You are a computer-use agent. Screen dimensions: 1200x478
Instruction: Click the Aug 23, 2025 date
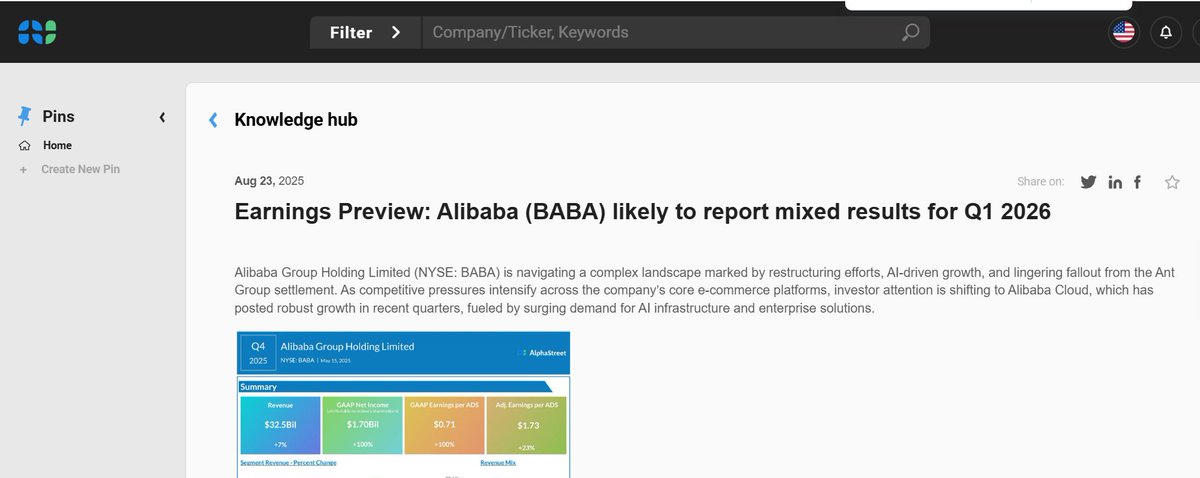(x=269, y=181)
